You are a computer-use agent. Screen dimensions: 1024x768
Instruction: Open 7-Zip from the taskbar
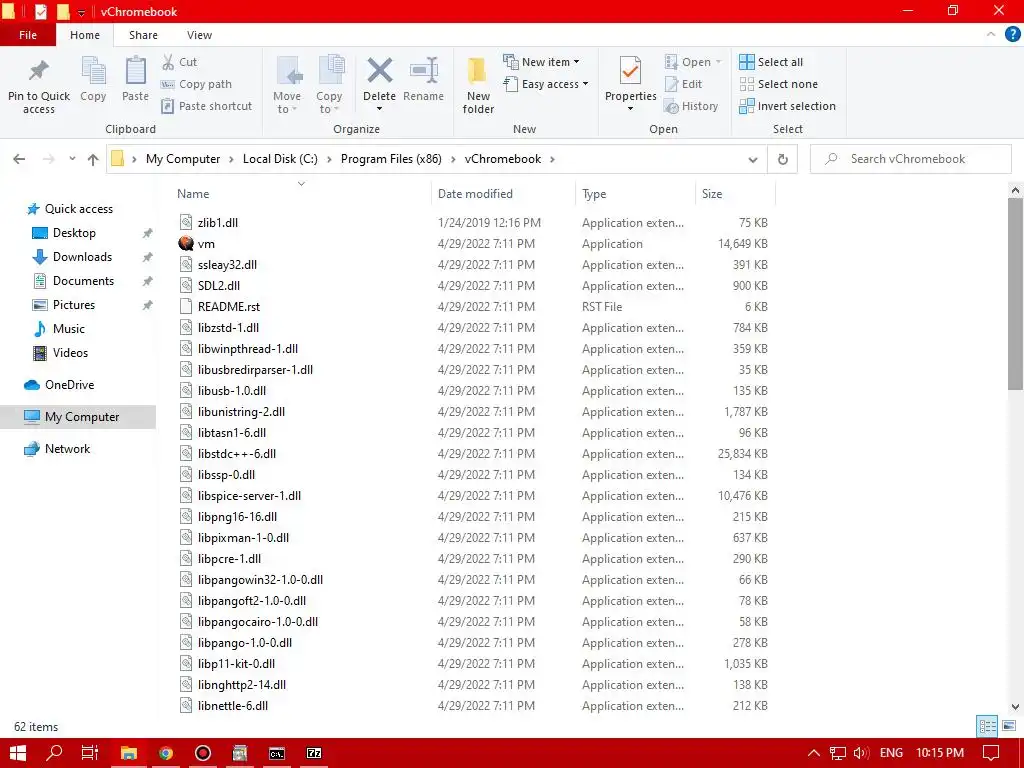tap(314, 753)
